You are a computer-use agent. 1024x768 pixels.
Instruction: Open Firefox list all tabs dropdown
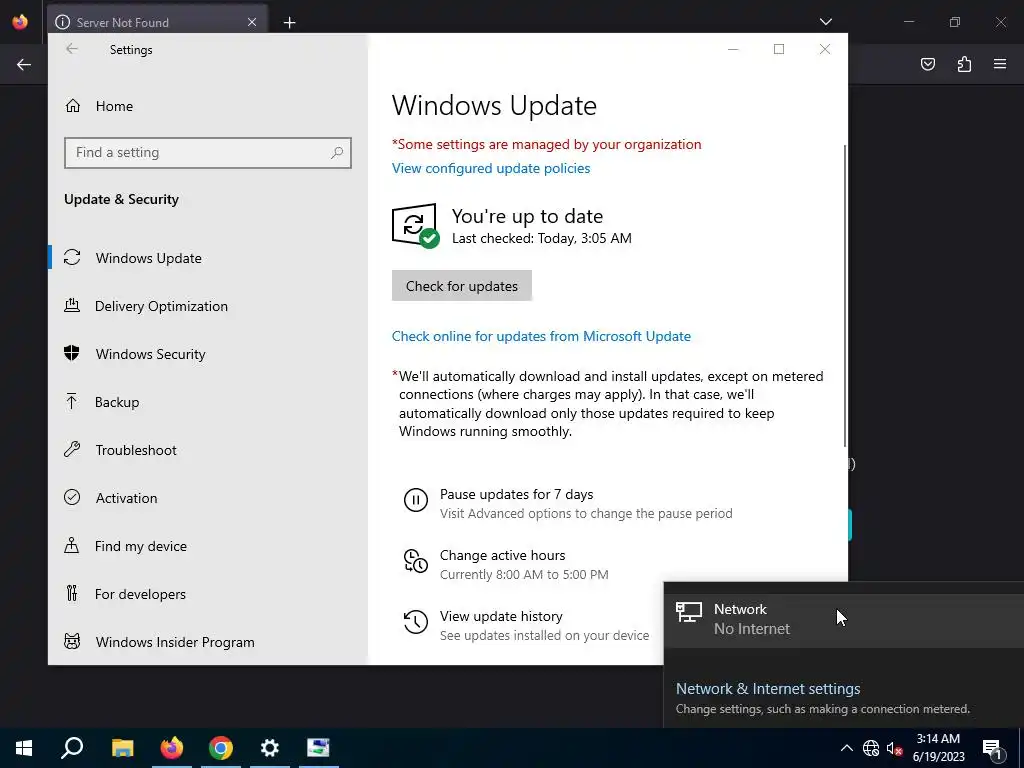click(825, 22)
